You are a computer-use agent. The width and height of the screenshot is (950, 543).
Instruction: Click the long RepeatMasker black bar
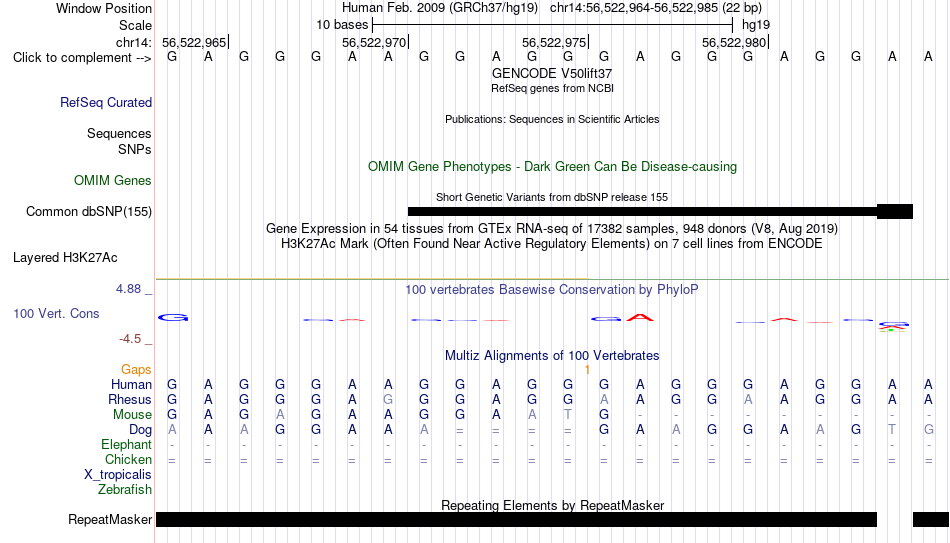click(516, 519)
